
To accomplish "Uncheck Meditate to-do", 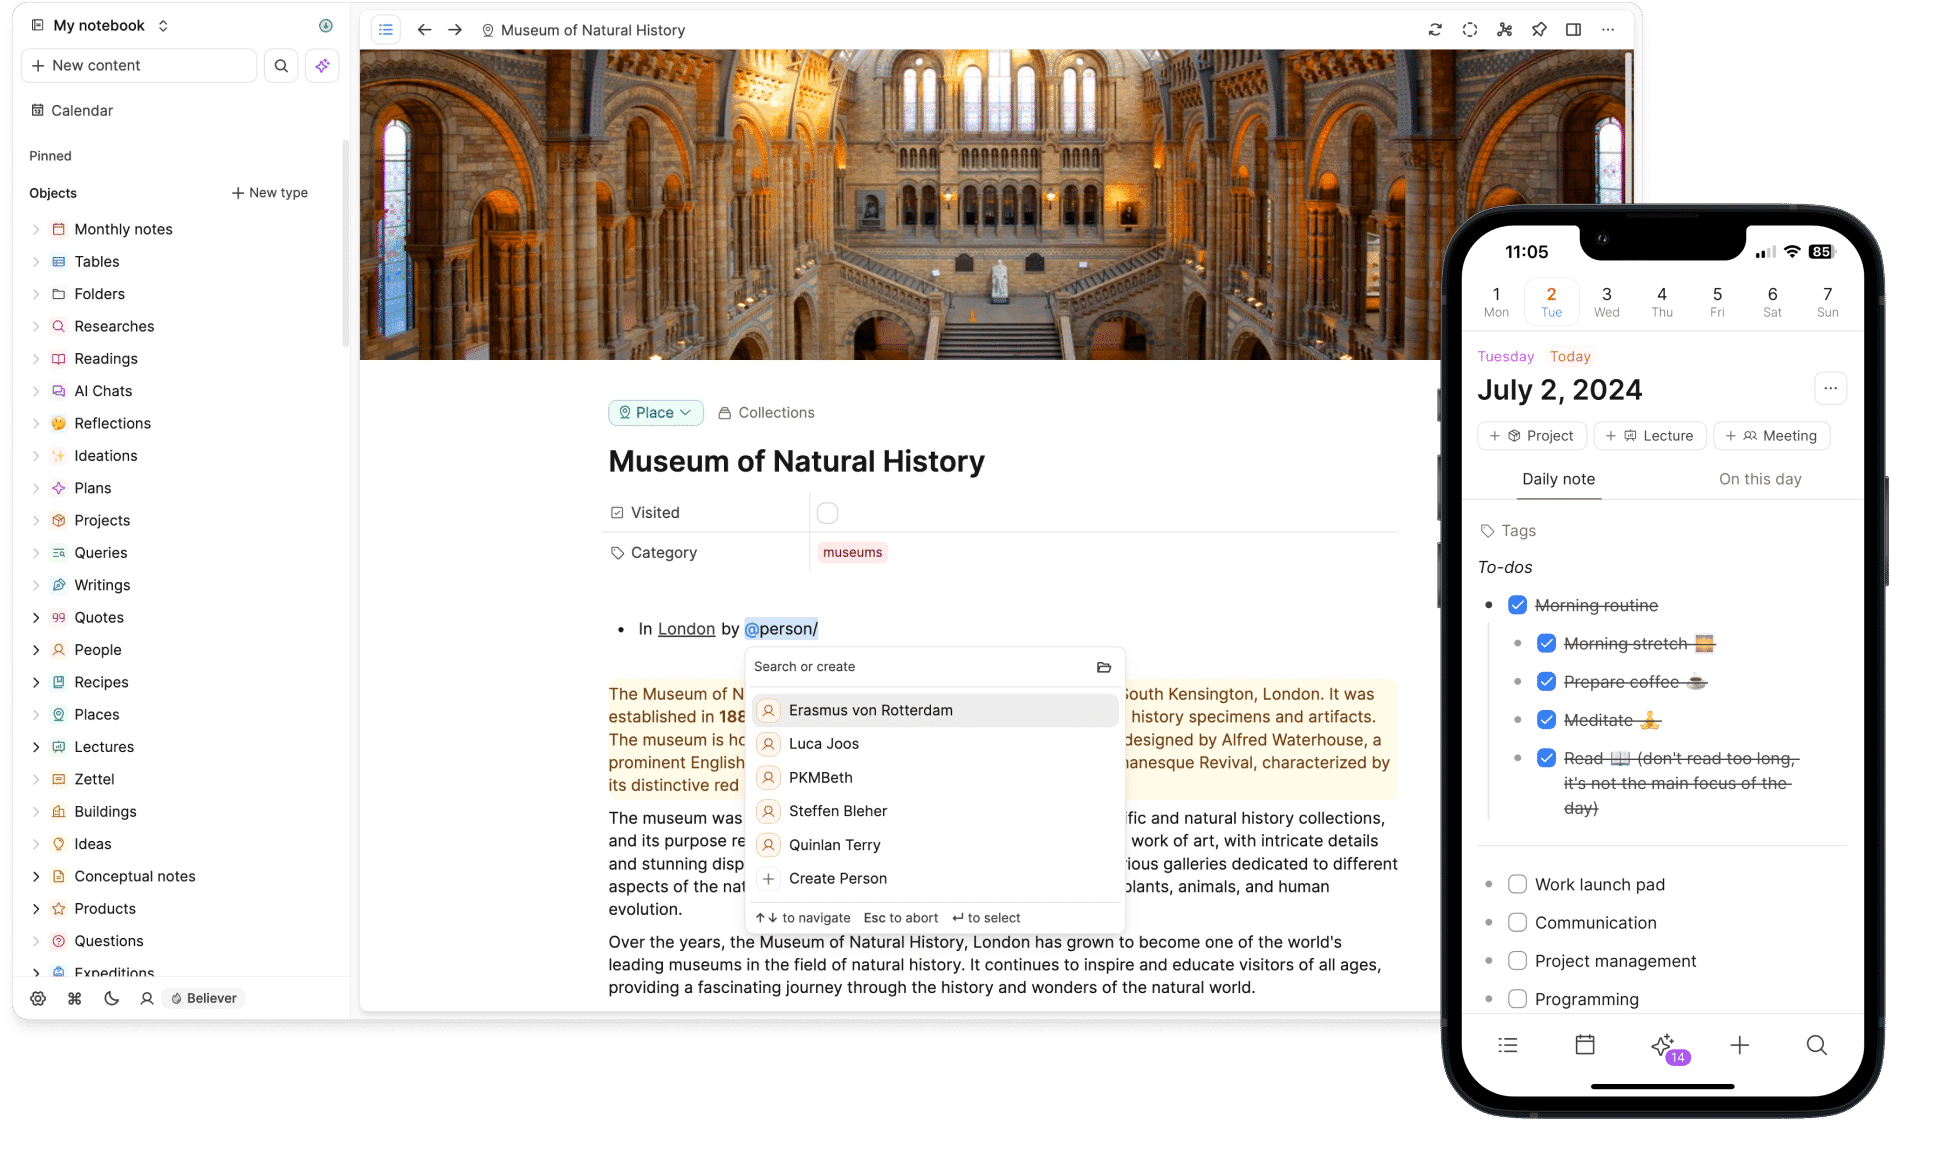I will 1546,719.
